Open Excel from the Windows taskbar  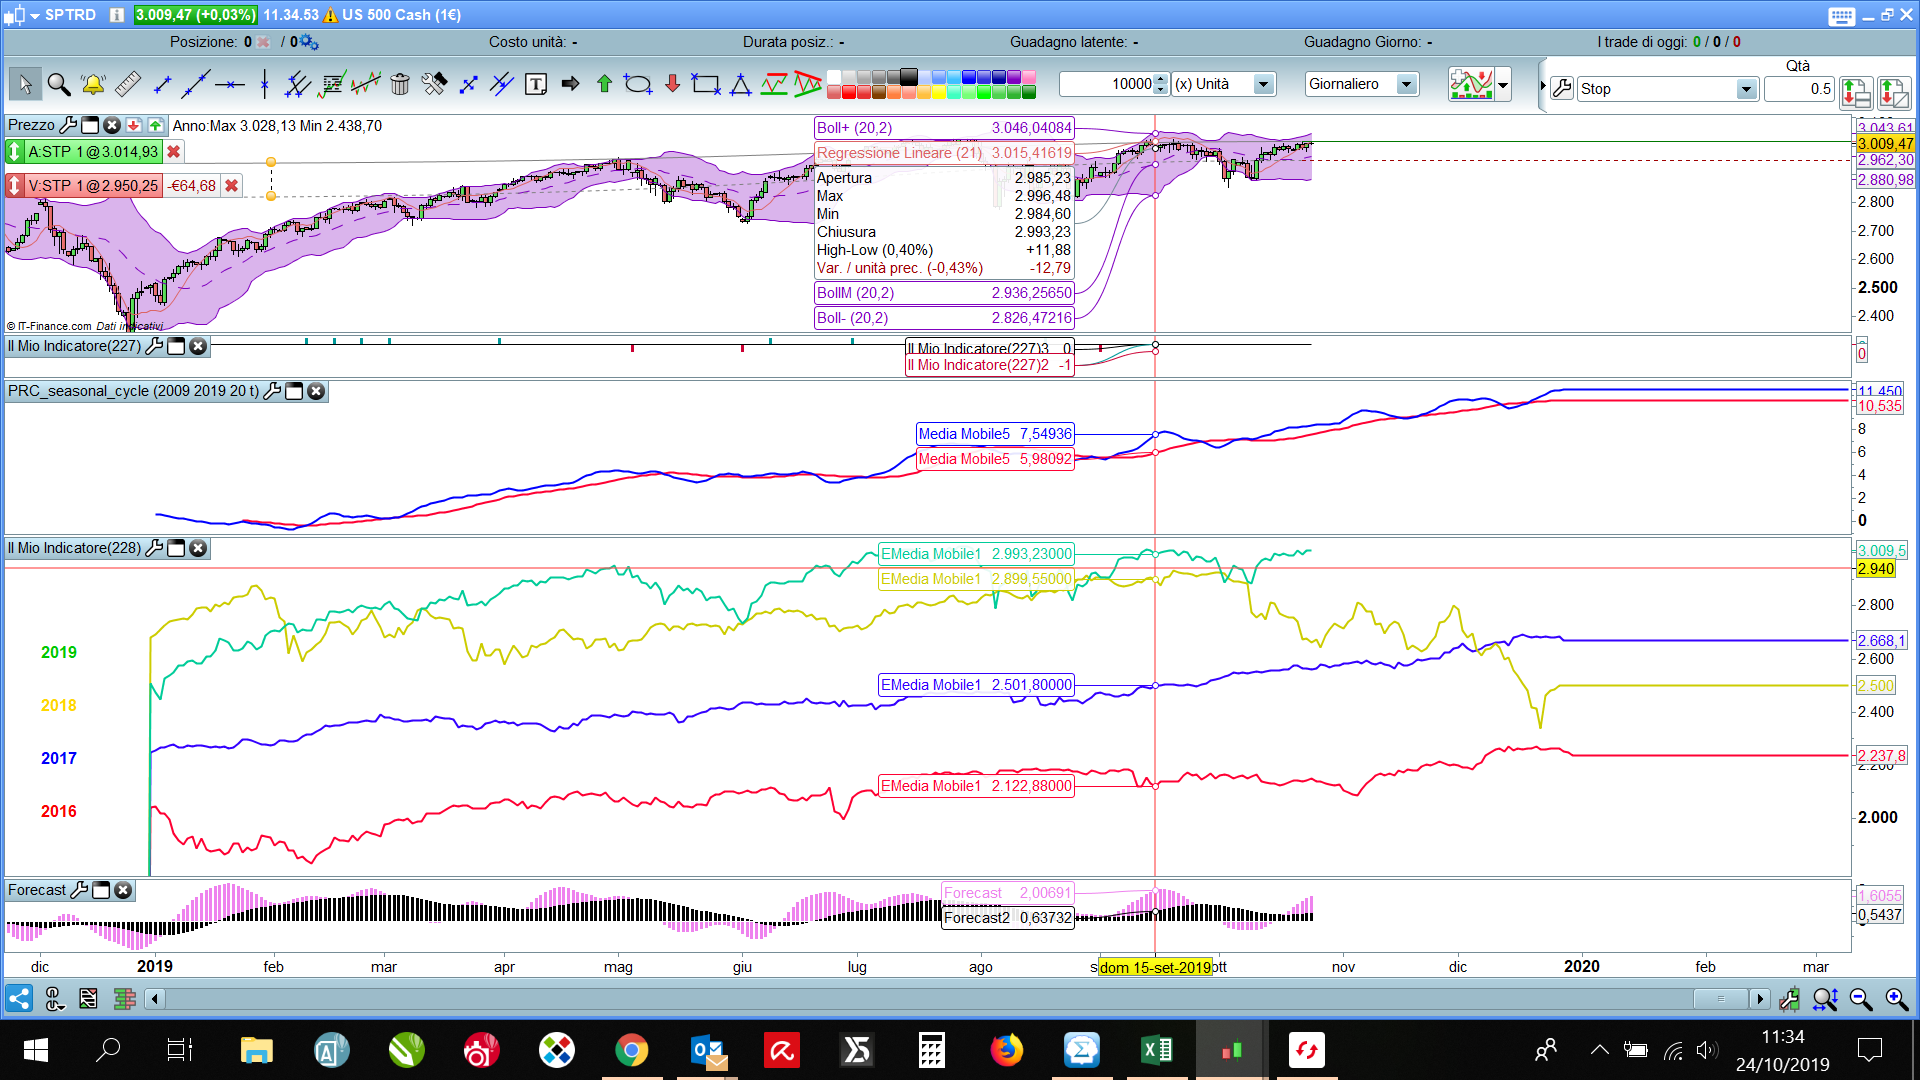[1157, 1050]
